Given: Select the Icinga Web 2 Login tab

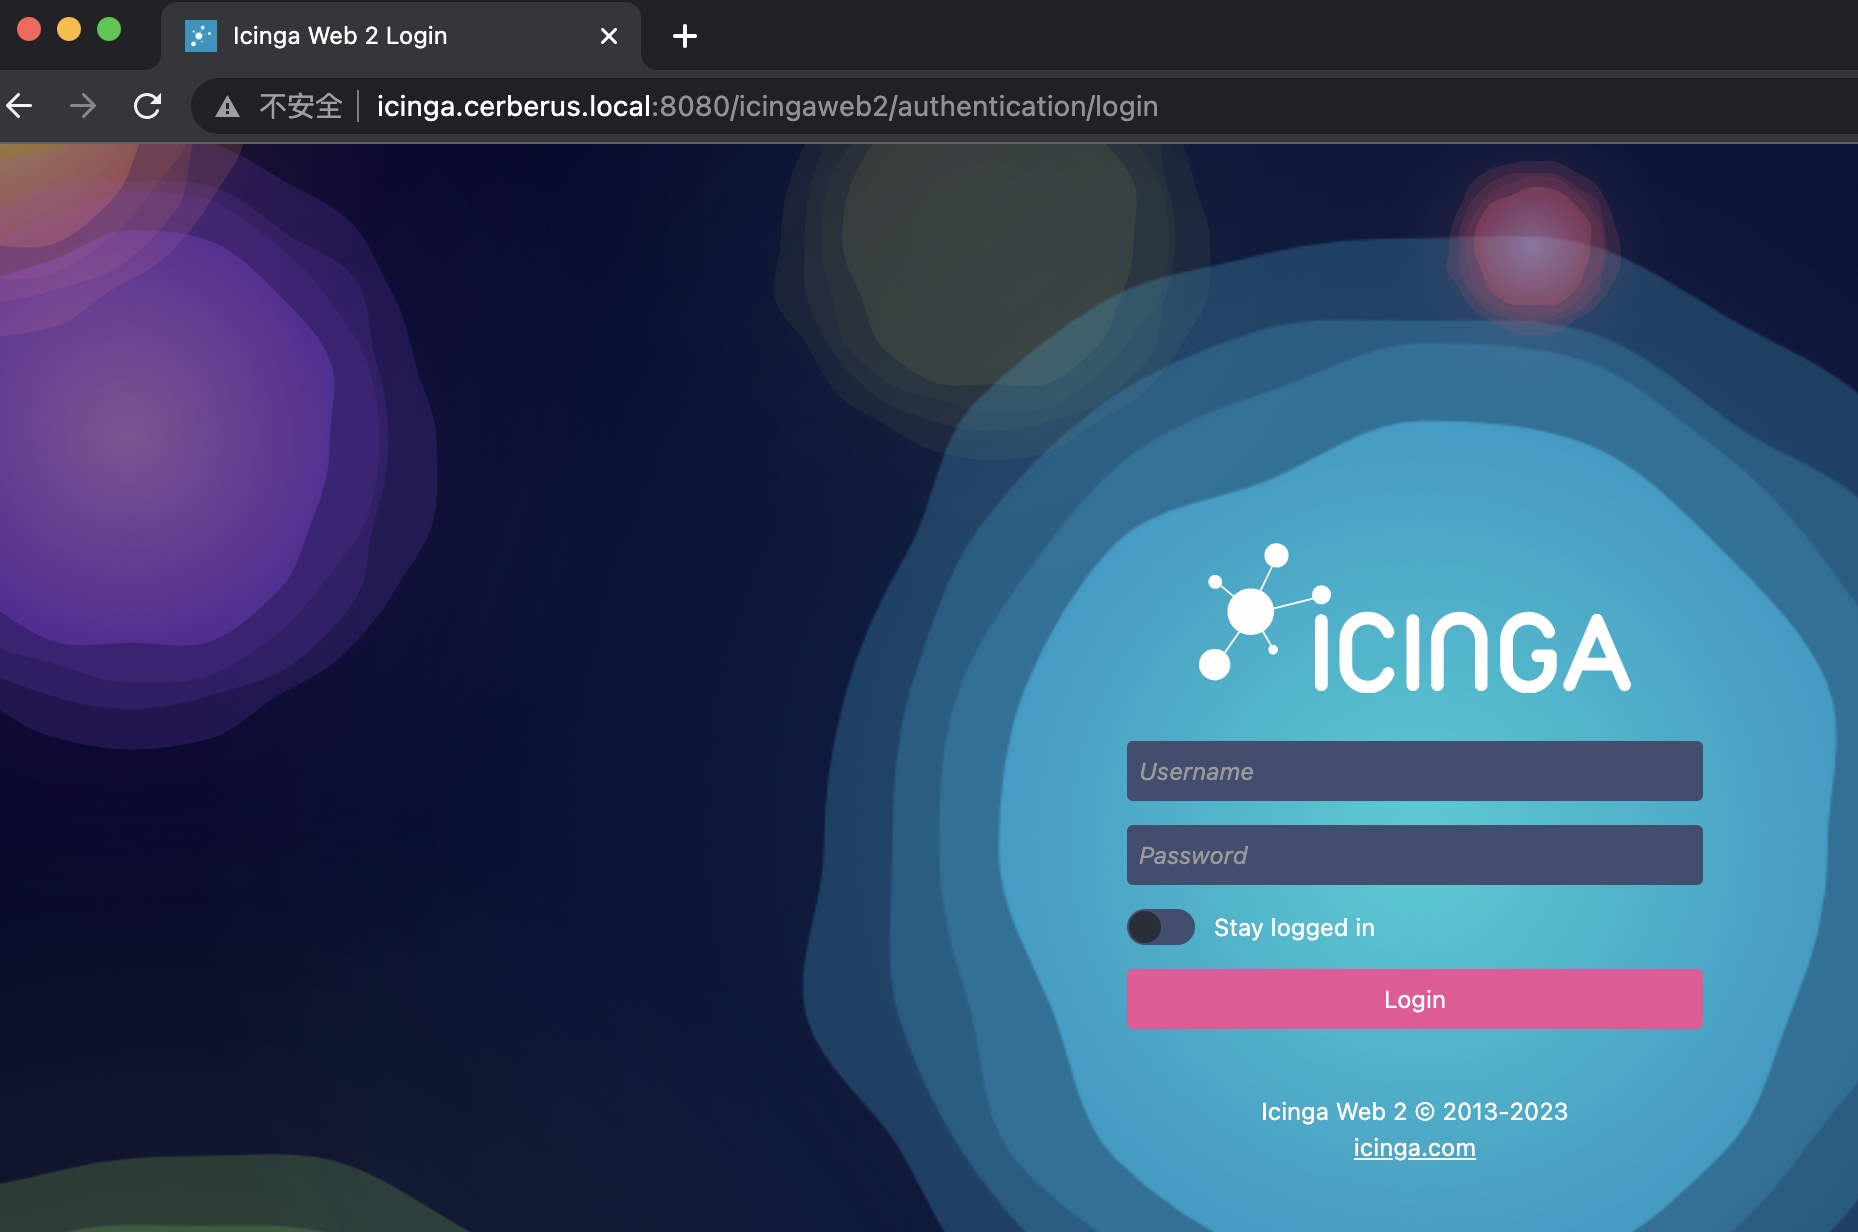Looking at the screenshot, I should 401,36.
